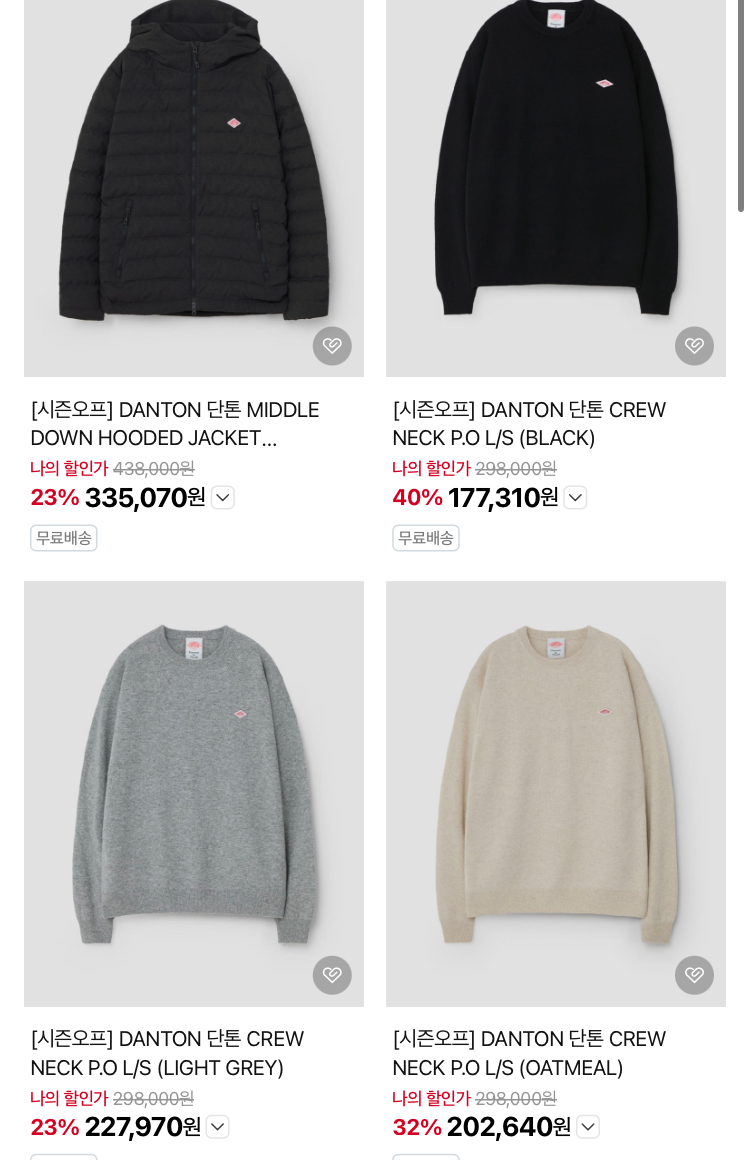Click the 23% 335,070원 discounted price
The image size is (750, 1160).
[x=118, y=498]
